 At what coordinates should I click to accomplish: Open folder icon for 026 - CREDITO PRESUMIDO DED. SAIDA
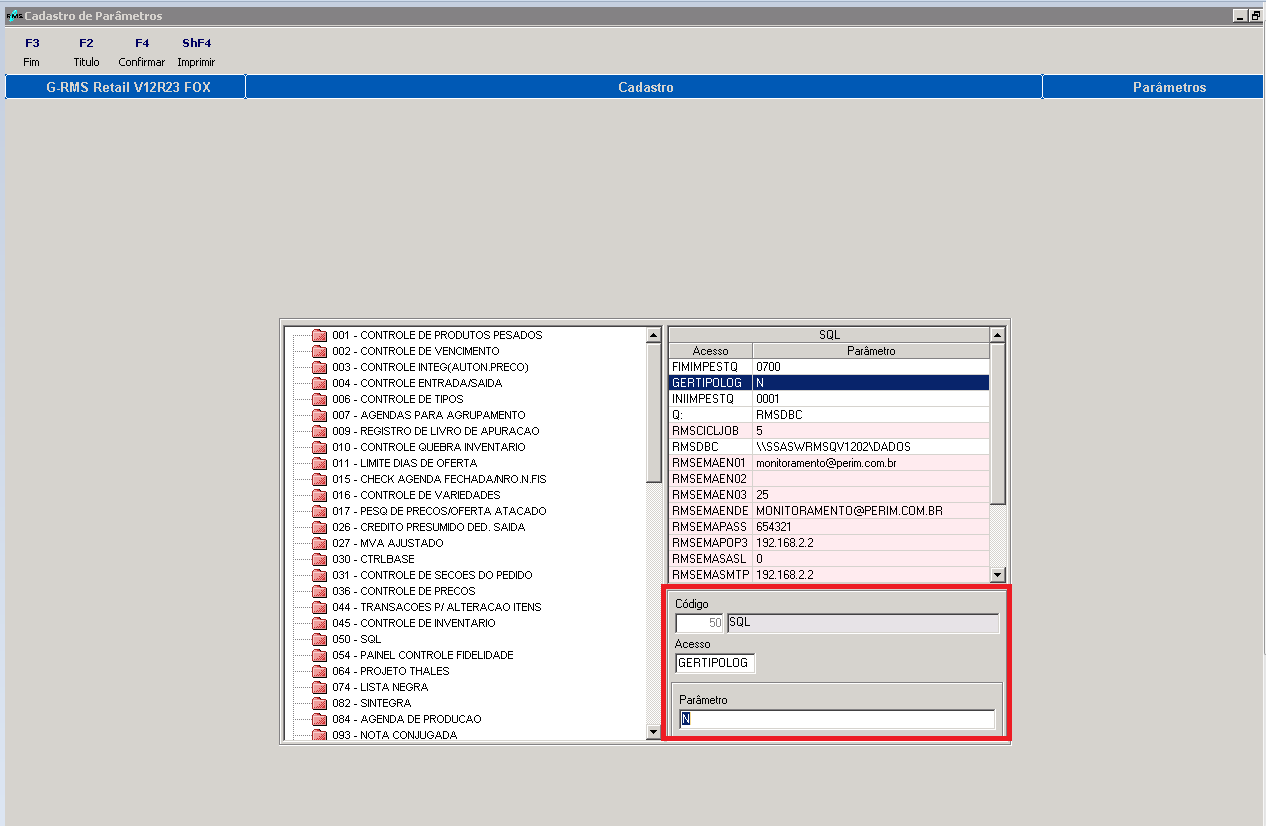point(319,527)
